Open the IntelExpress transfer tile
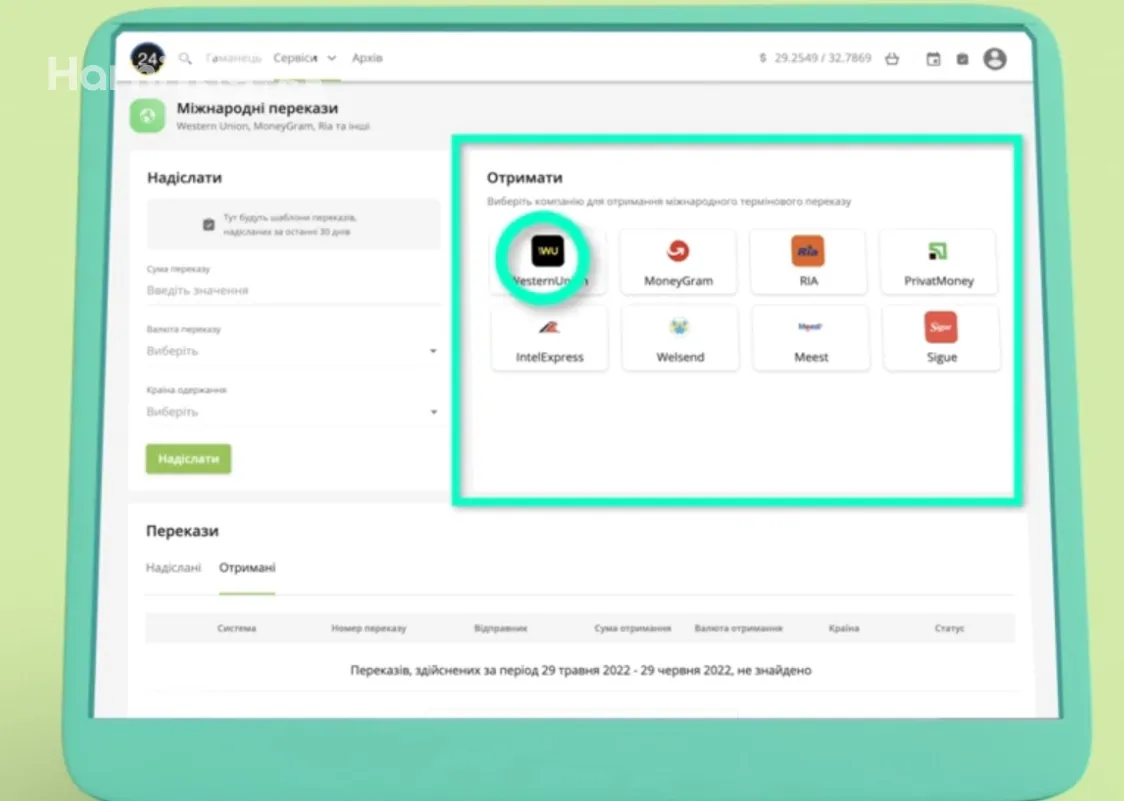1124x801 pixels. tap(549, 339)
